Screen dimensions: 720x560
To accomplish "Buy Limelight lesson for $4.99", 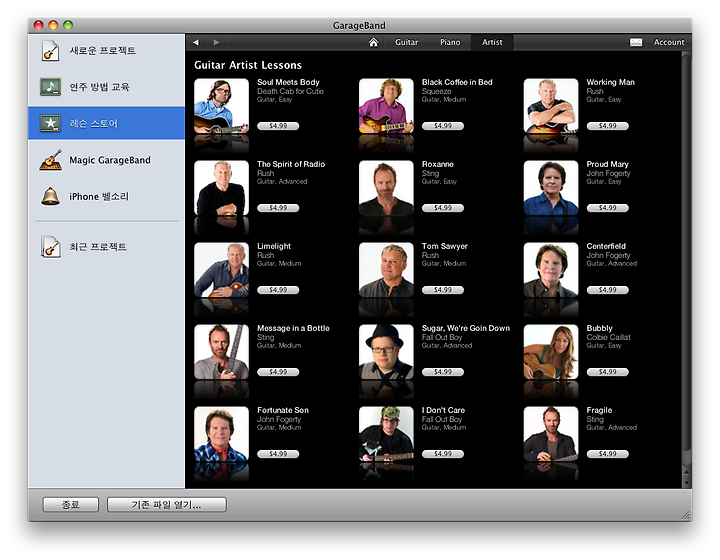I will [x=278, y=290].
